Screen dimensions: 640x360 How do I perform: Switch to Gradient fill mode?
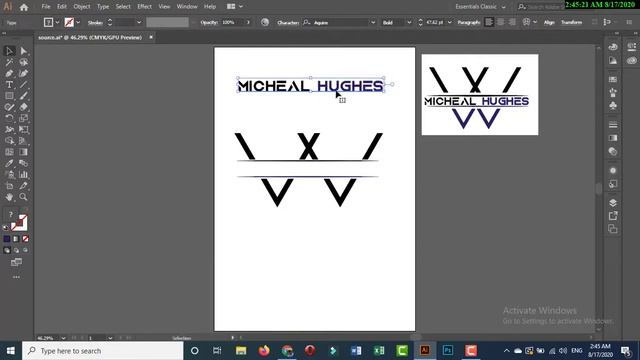pyautogui.click(x=16, y=239)
